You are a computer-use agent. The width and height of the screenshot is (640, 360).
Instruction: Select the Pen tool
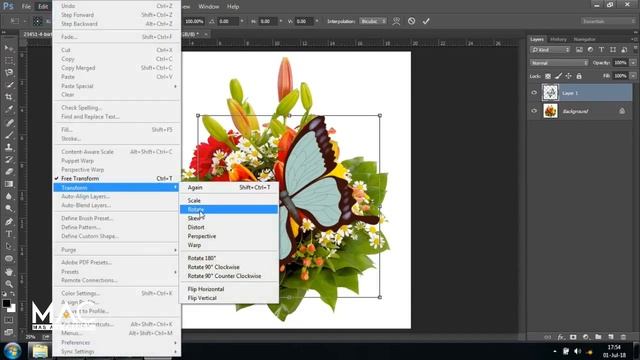pos(9,222)
